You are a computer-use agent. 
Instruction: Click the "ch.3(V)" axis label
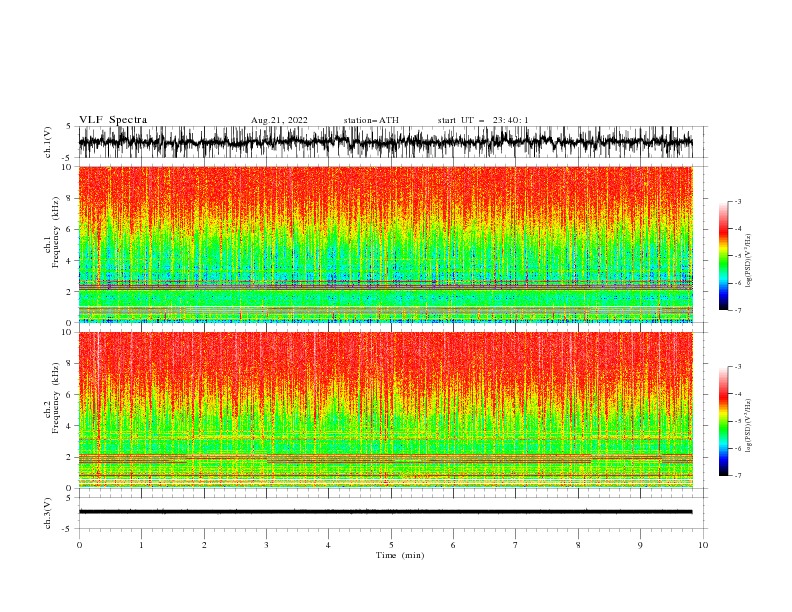[x=48, y=513]
